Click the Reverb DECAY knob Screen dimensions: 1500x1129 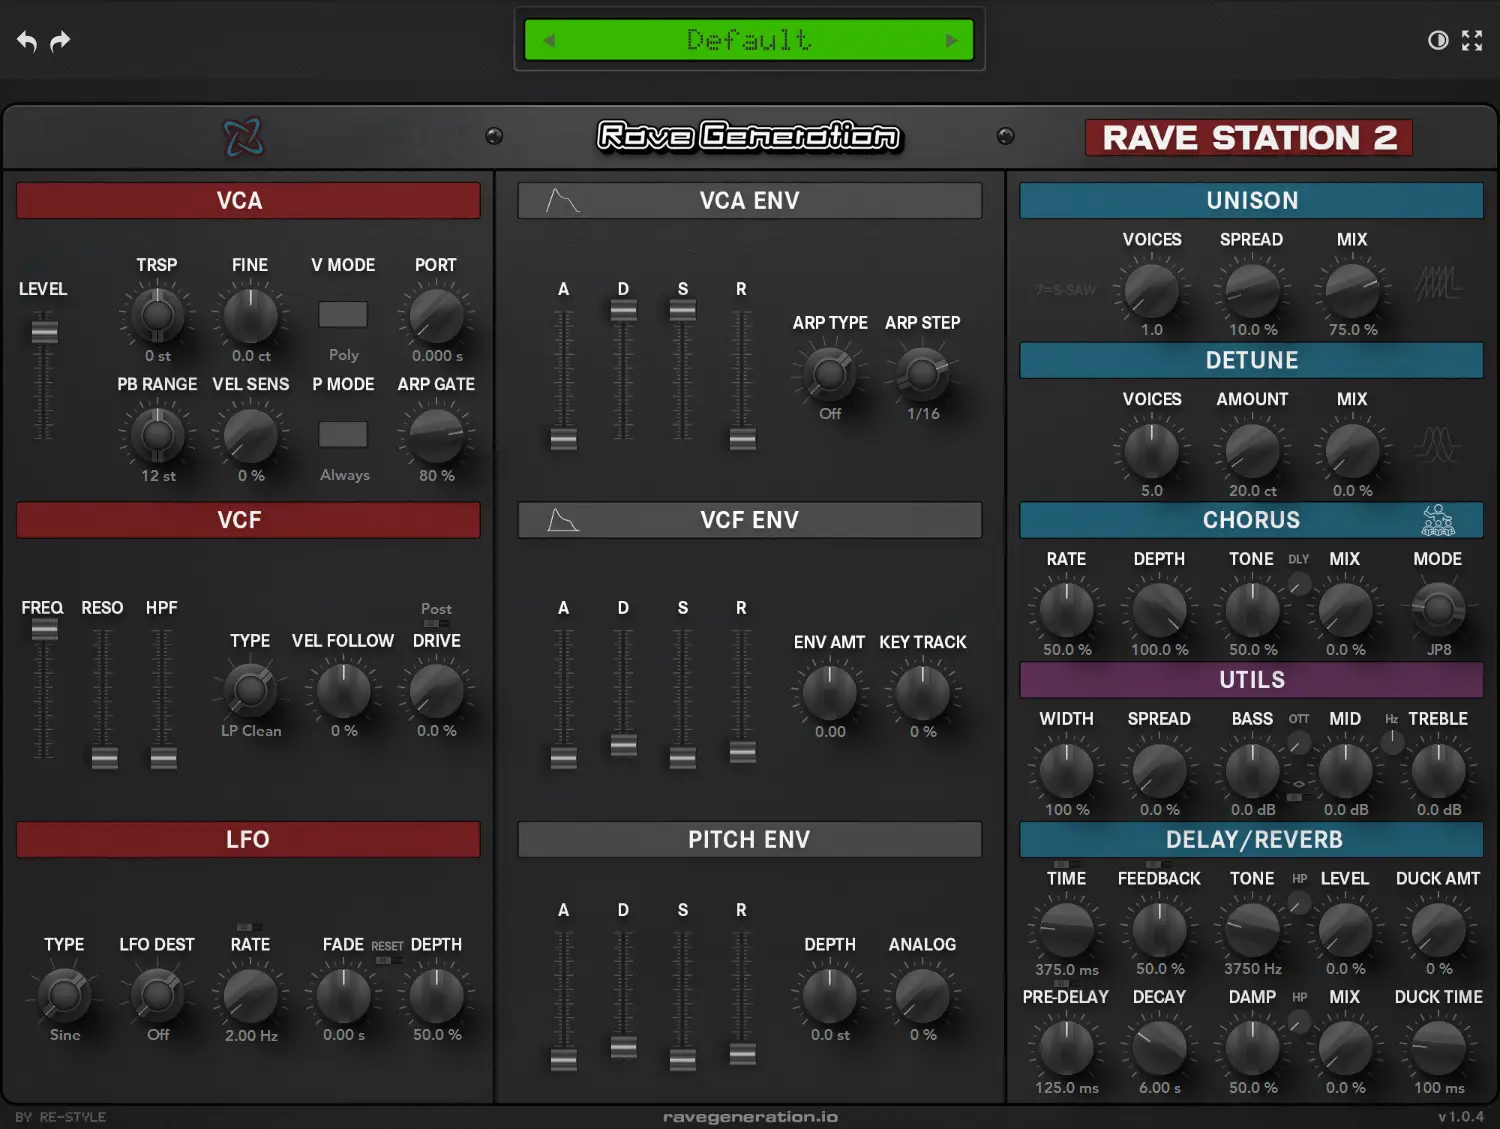pos(1159,1047)
